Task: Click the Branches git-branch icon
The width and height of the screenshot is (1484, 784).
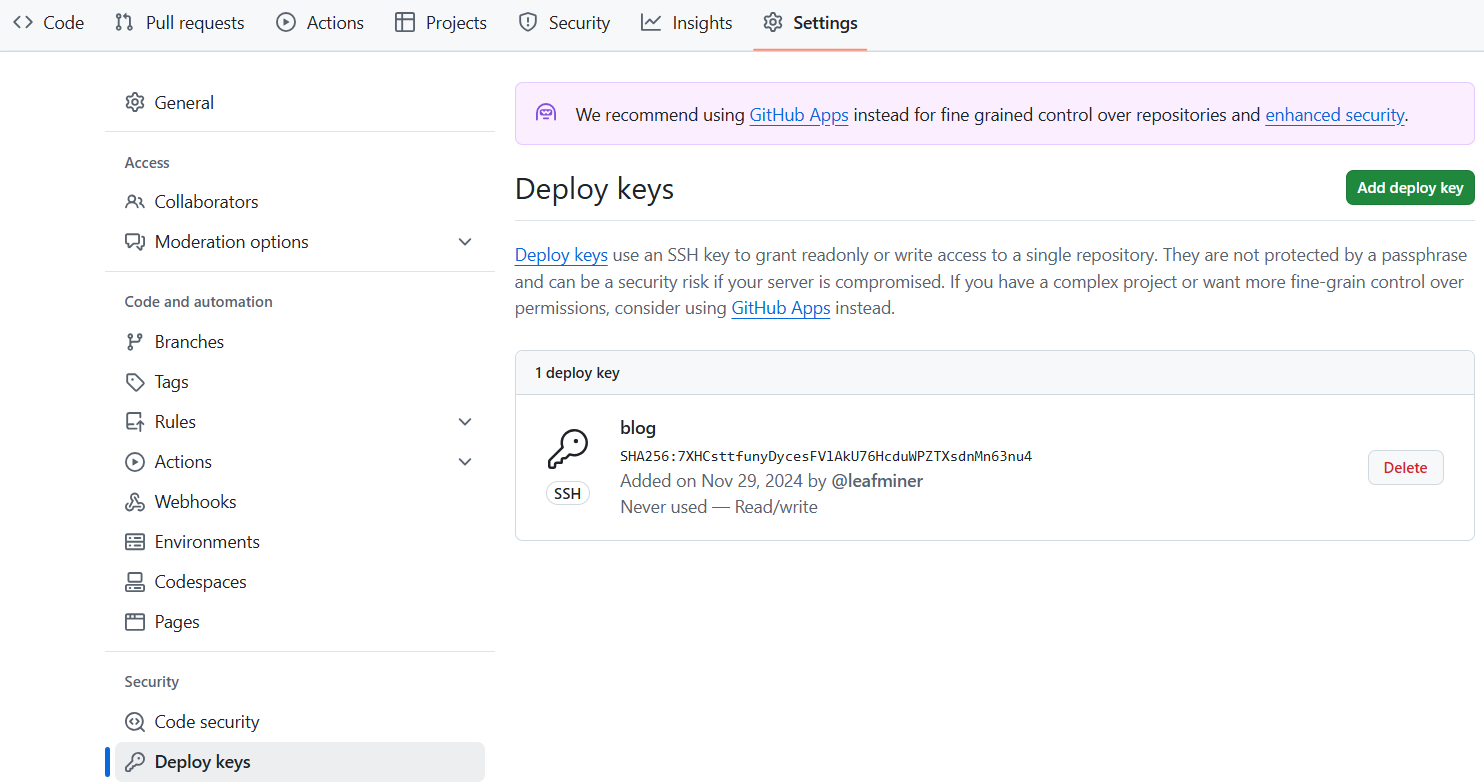Action: click(x=134, y=342)
